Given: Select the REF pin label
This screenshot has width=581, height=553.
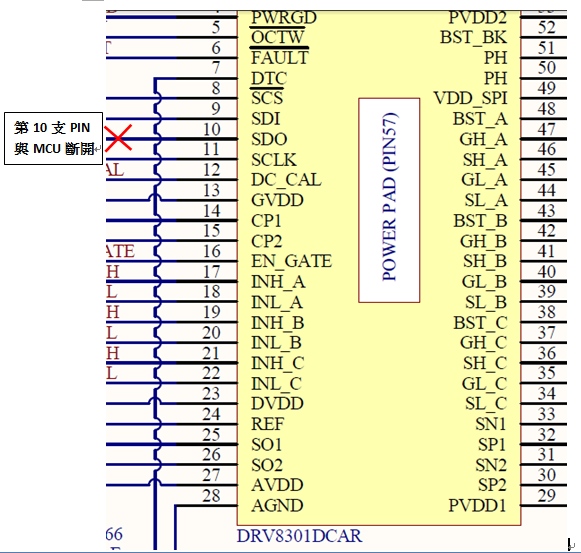Looking at the screenshot, I should [268, 424].
